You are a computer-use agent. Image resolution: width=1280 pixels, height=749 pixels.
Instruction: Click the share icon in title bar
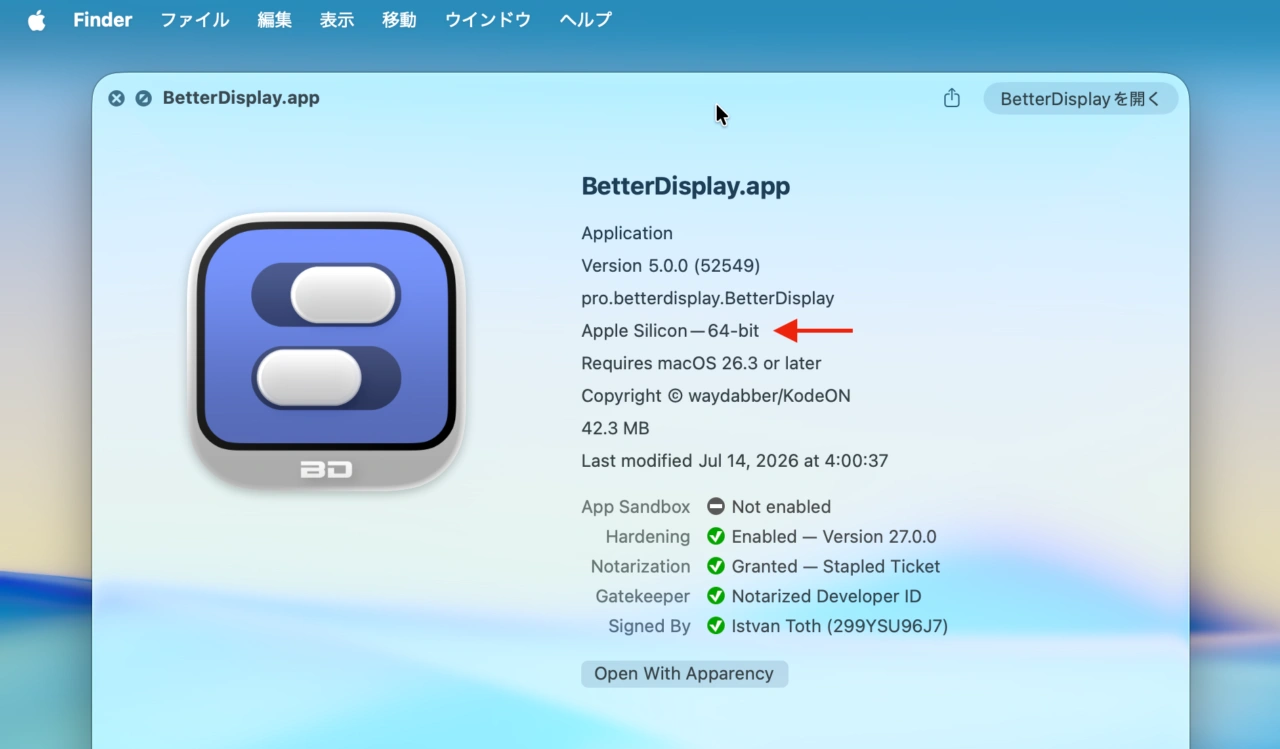[x=952, y=98]
